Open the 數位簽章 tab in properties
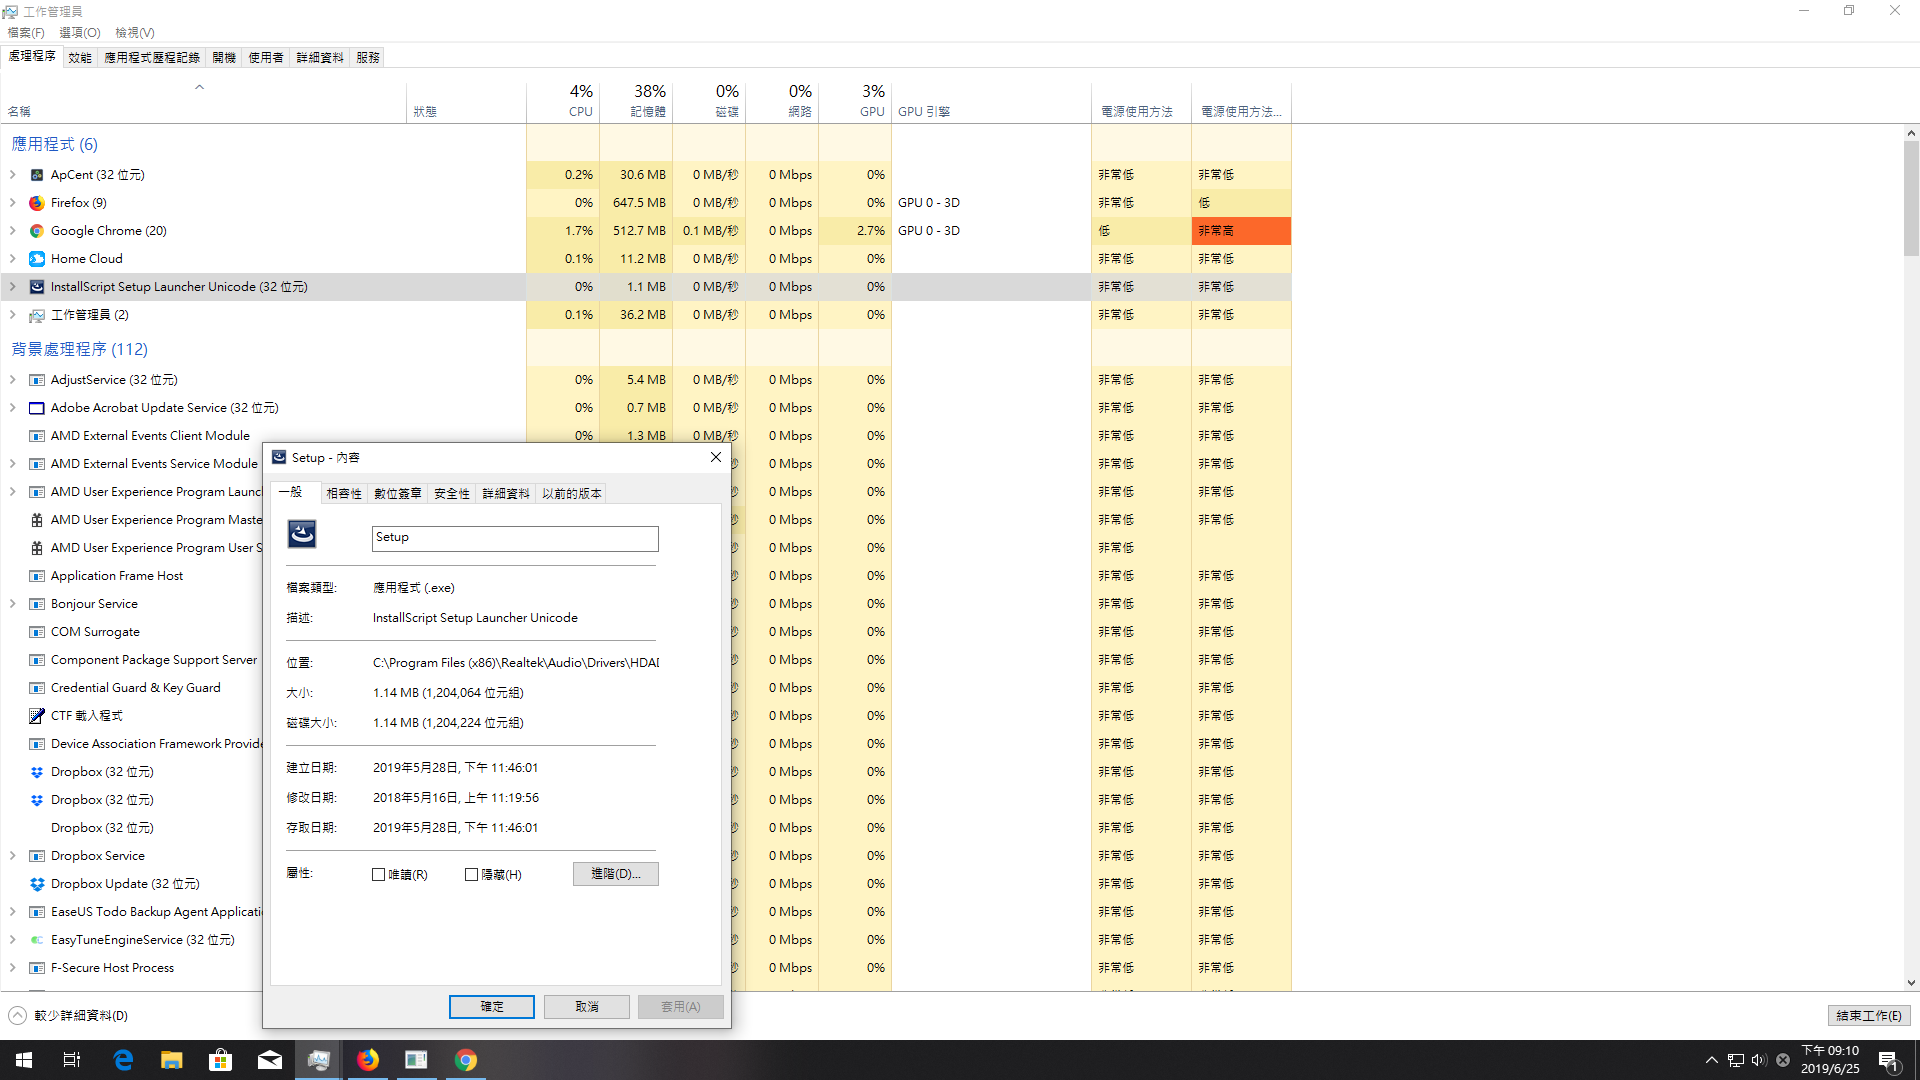This screenshot has width=1920, height=1080. coord(397,494)
